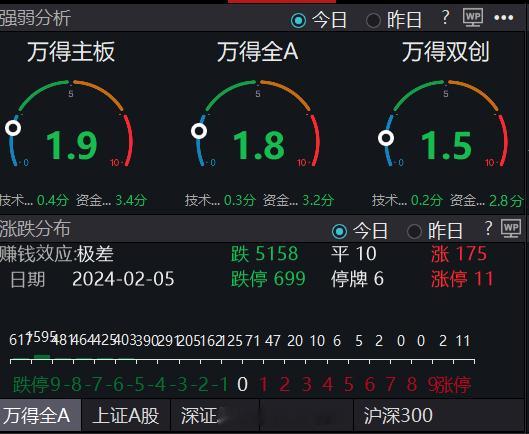
Task: Click 跌停 label on distribution axis
Action: 31,384
